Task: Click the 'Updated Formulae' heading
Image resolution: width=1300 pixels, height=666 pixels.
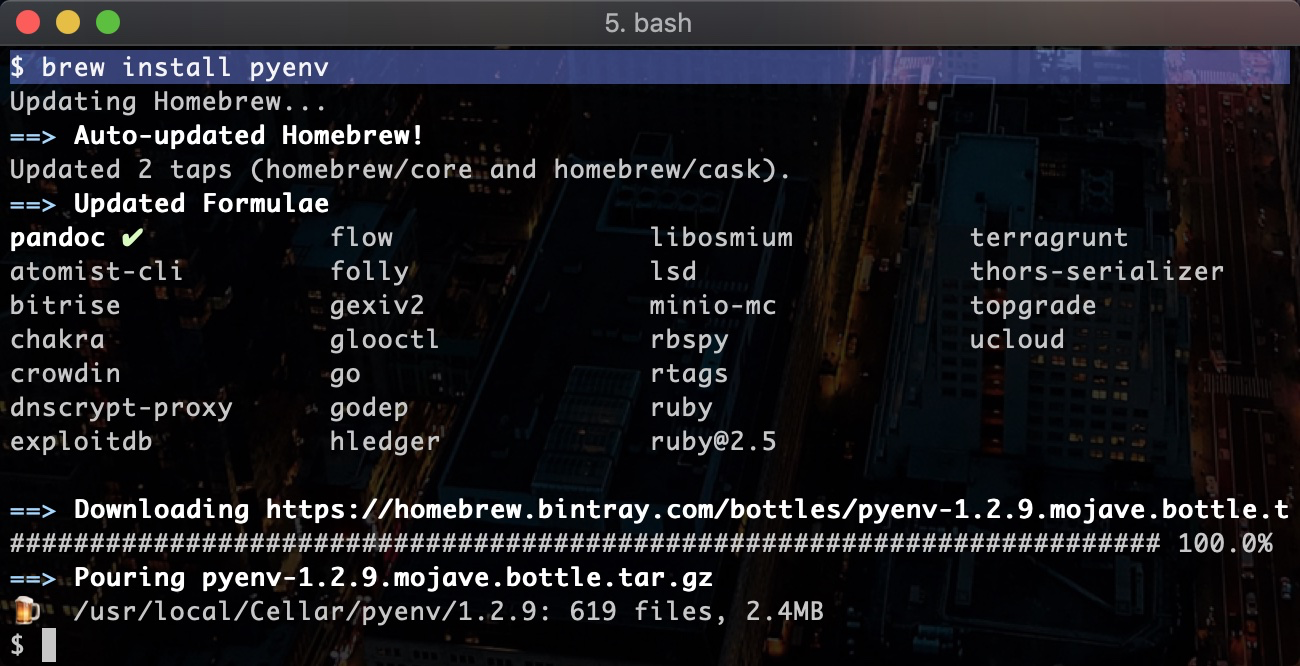Action: click(x=201, y=204)
